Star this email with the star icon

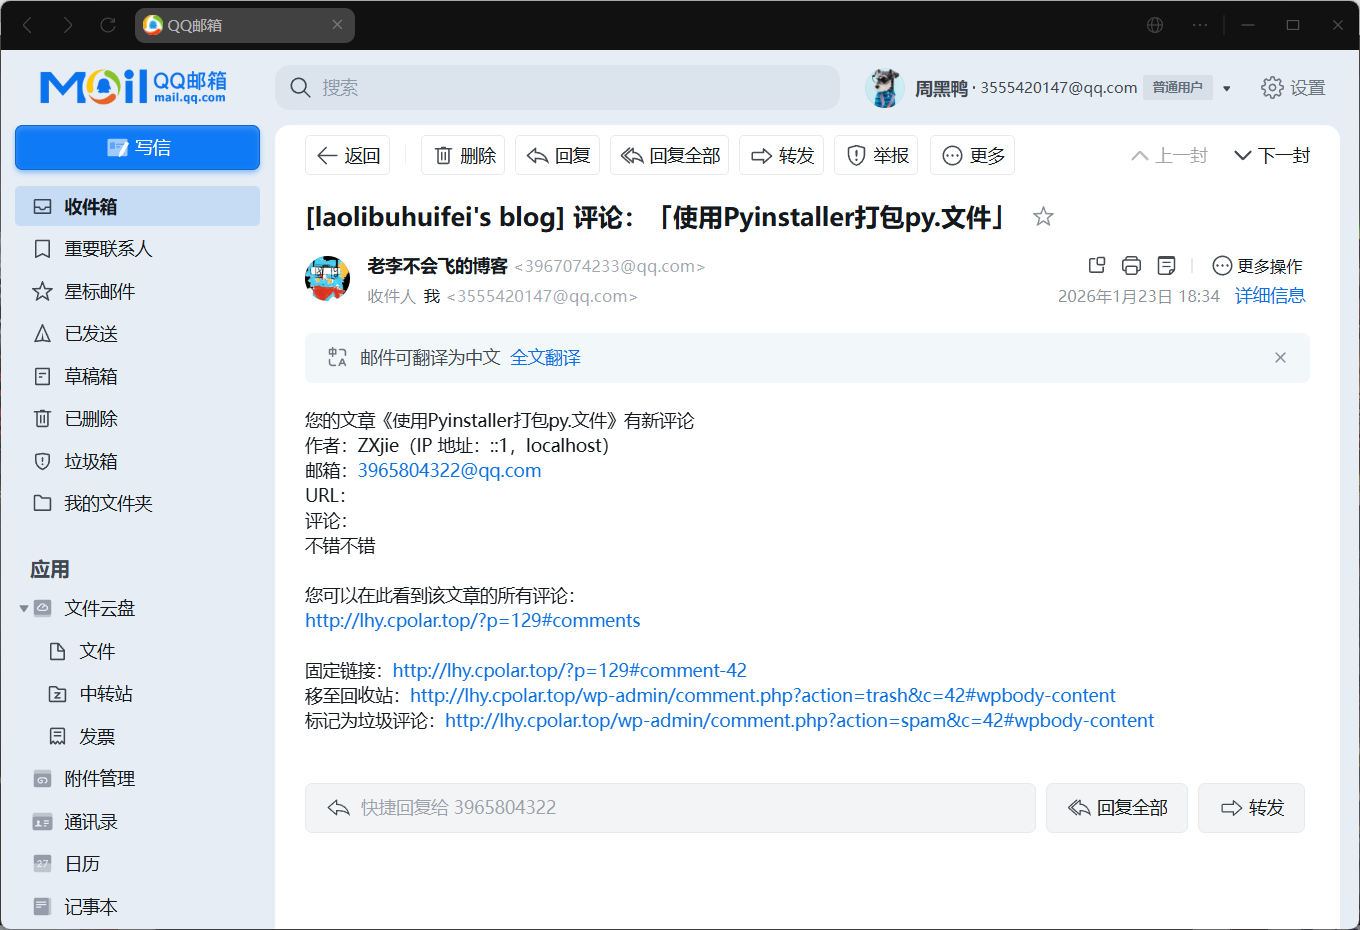pyautogui.click(x=1043, y=217)
